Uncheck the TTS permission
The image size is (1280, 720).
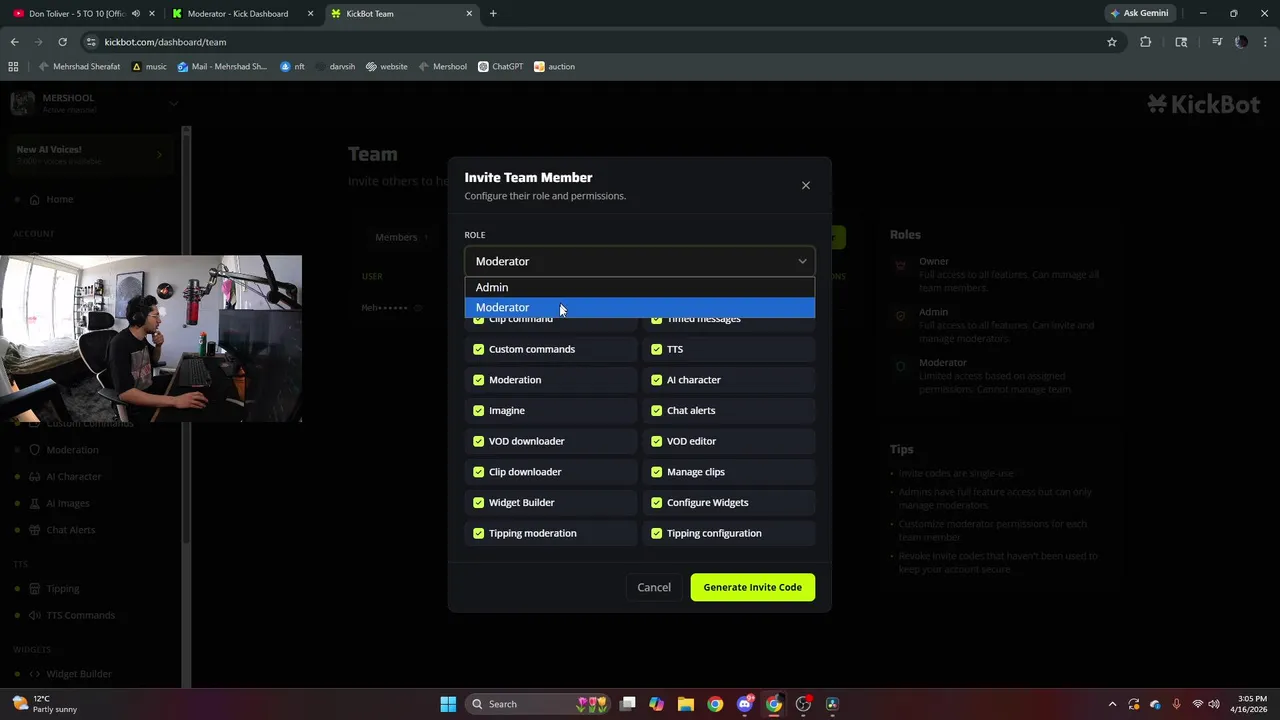coord(657,349)
